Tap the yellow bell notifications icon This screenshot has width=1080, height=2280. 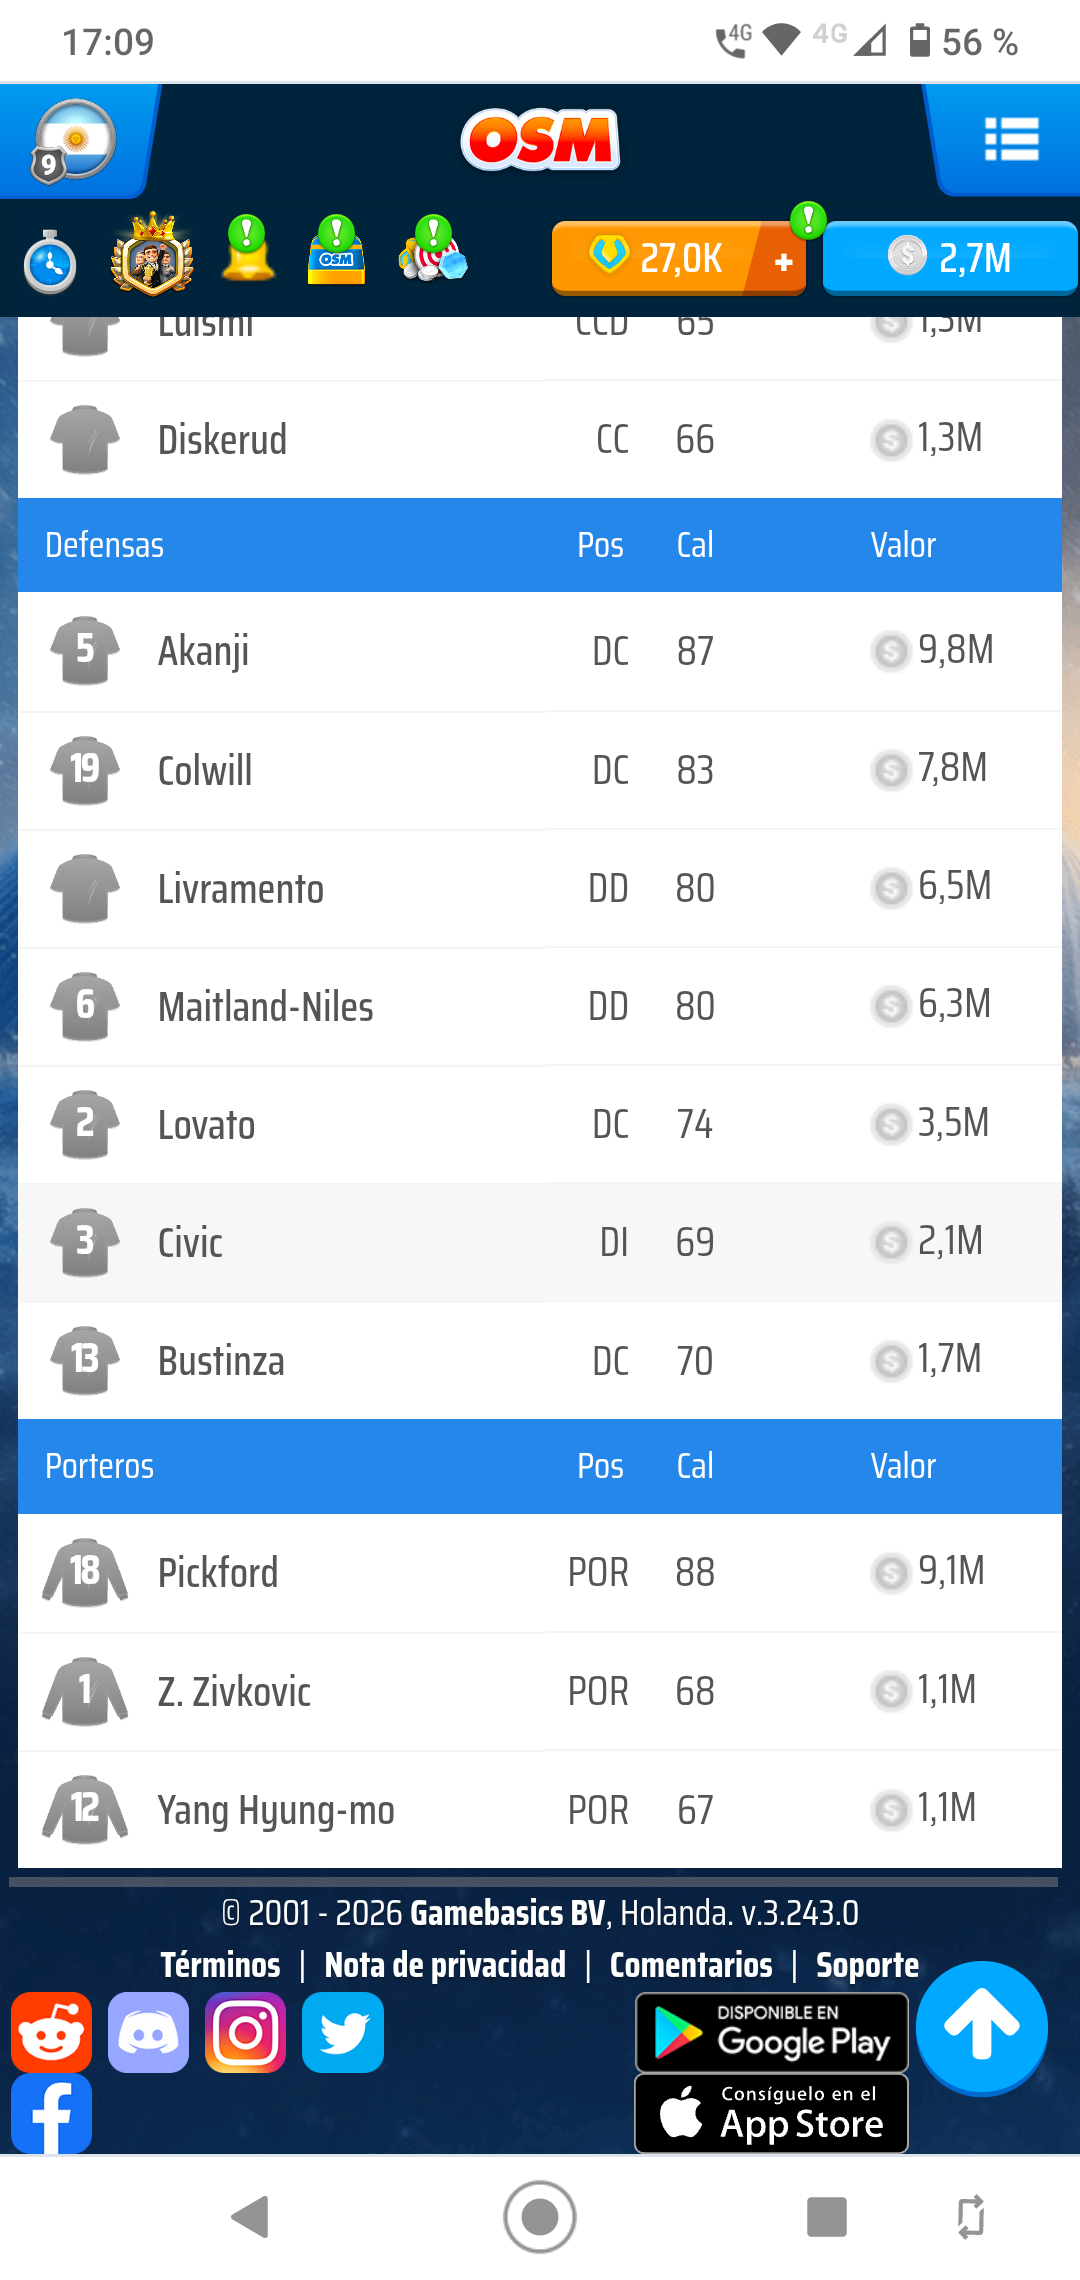click(x=247, y=255)
